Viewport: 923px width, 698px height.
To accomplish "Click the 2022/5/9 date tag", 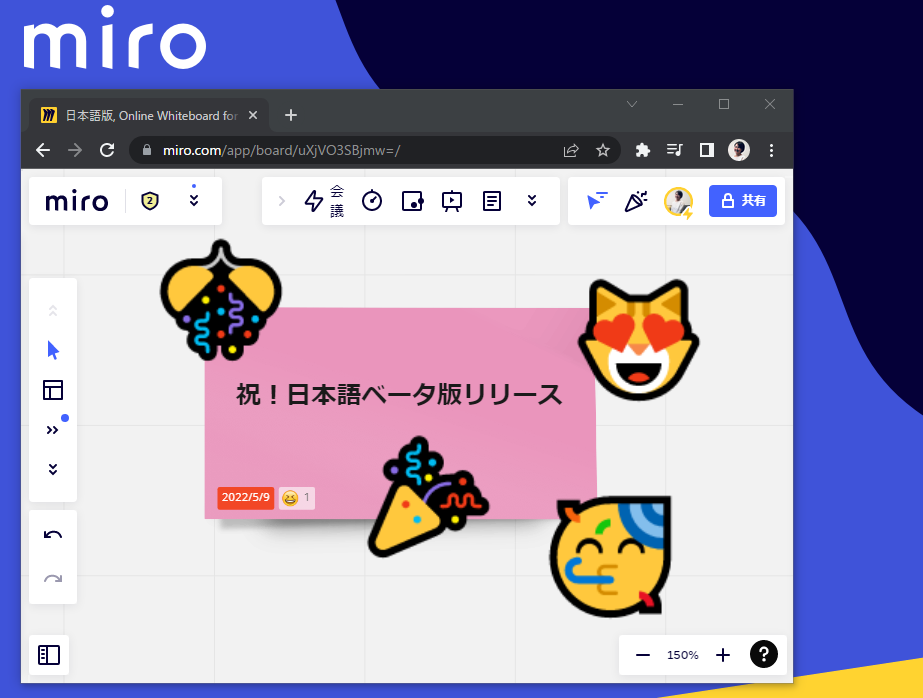I will click(x=245, y=497).
